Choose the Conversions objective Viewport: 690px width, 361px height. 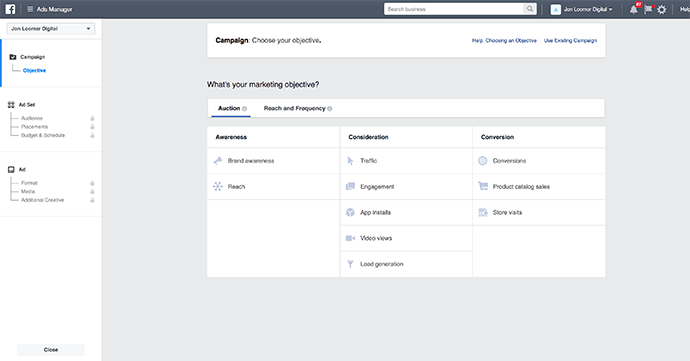pos(539,161)
